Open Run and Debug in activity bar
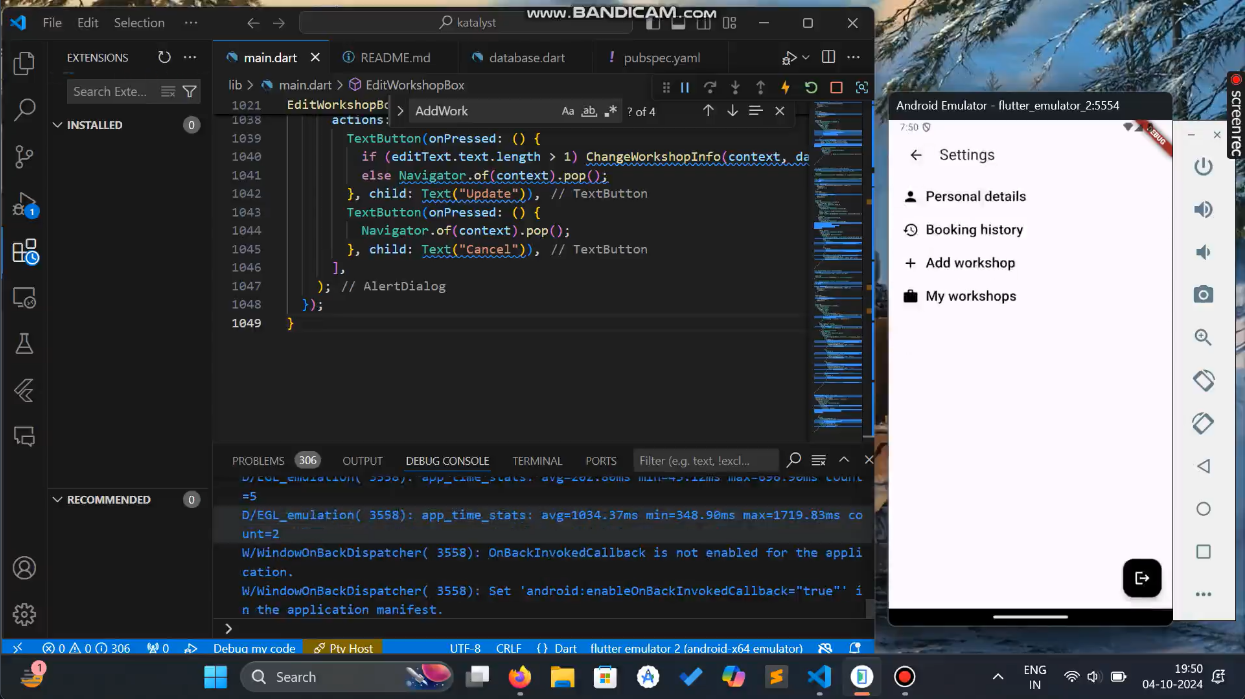The image size is (1245, 699). tap(24, 204)
